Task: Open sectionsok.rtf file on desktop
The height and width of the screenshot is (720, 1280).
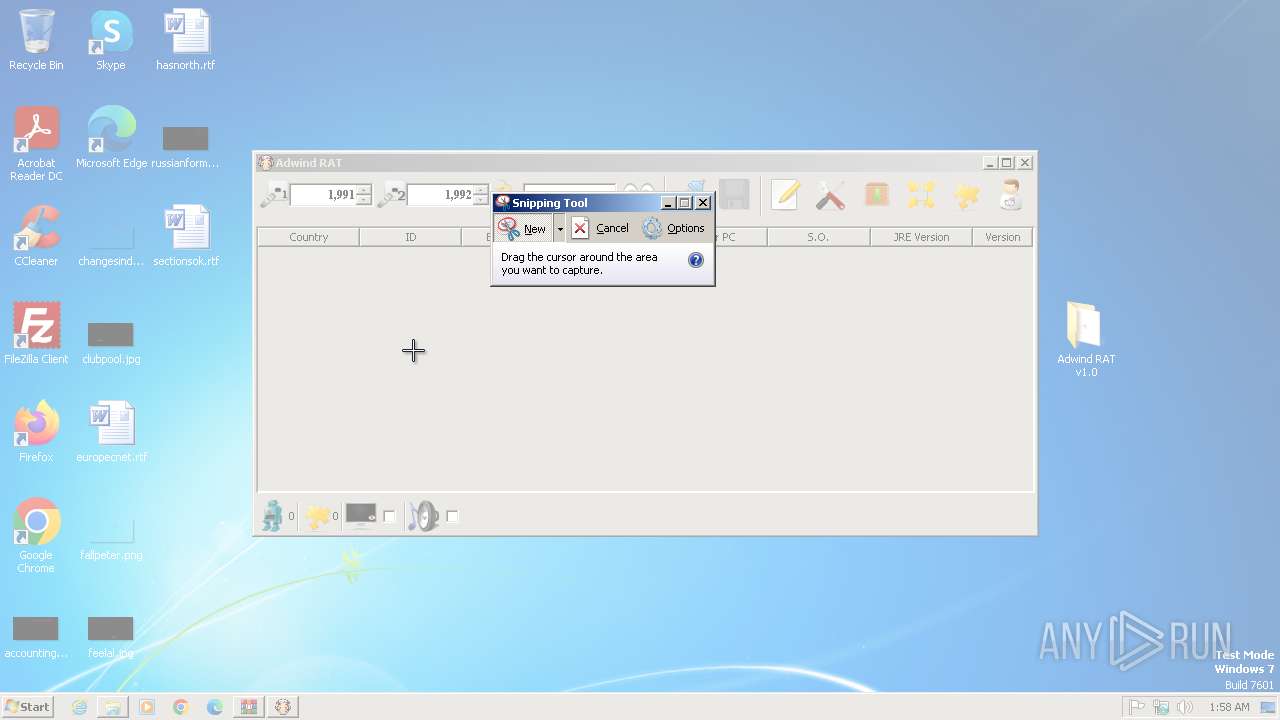Action: (x=186, y=236)
